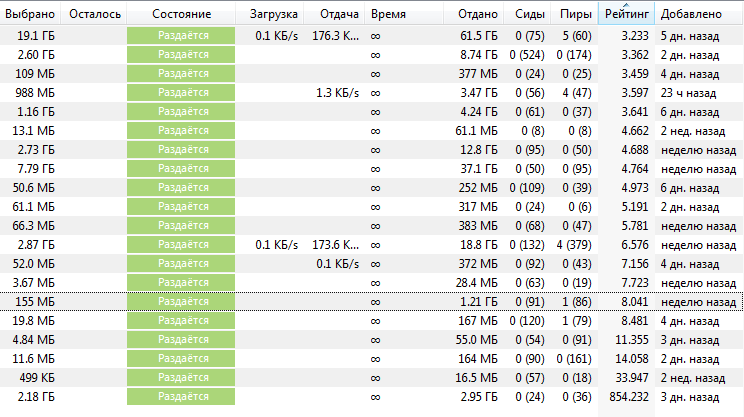Select the 19.1 ГБ torrent row
Image resolution: width=744 pixels, height=417 pixels.
point(372,36)
